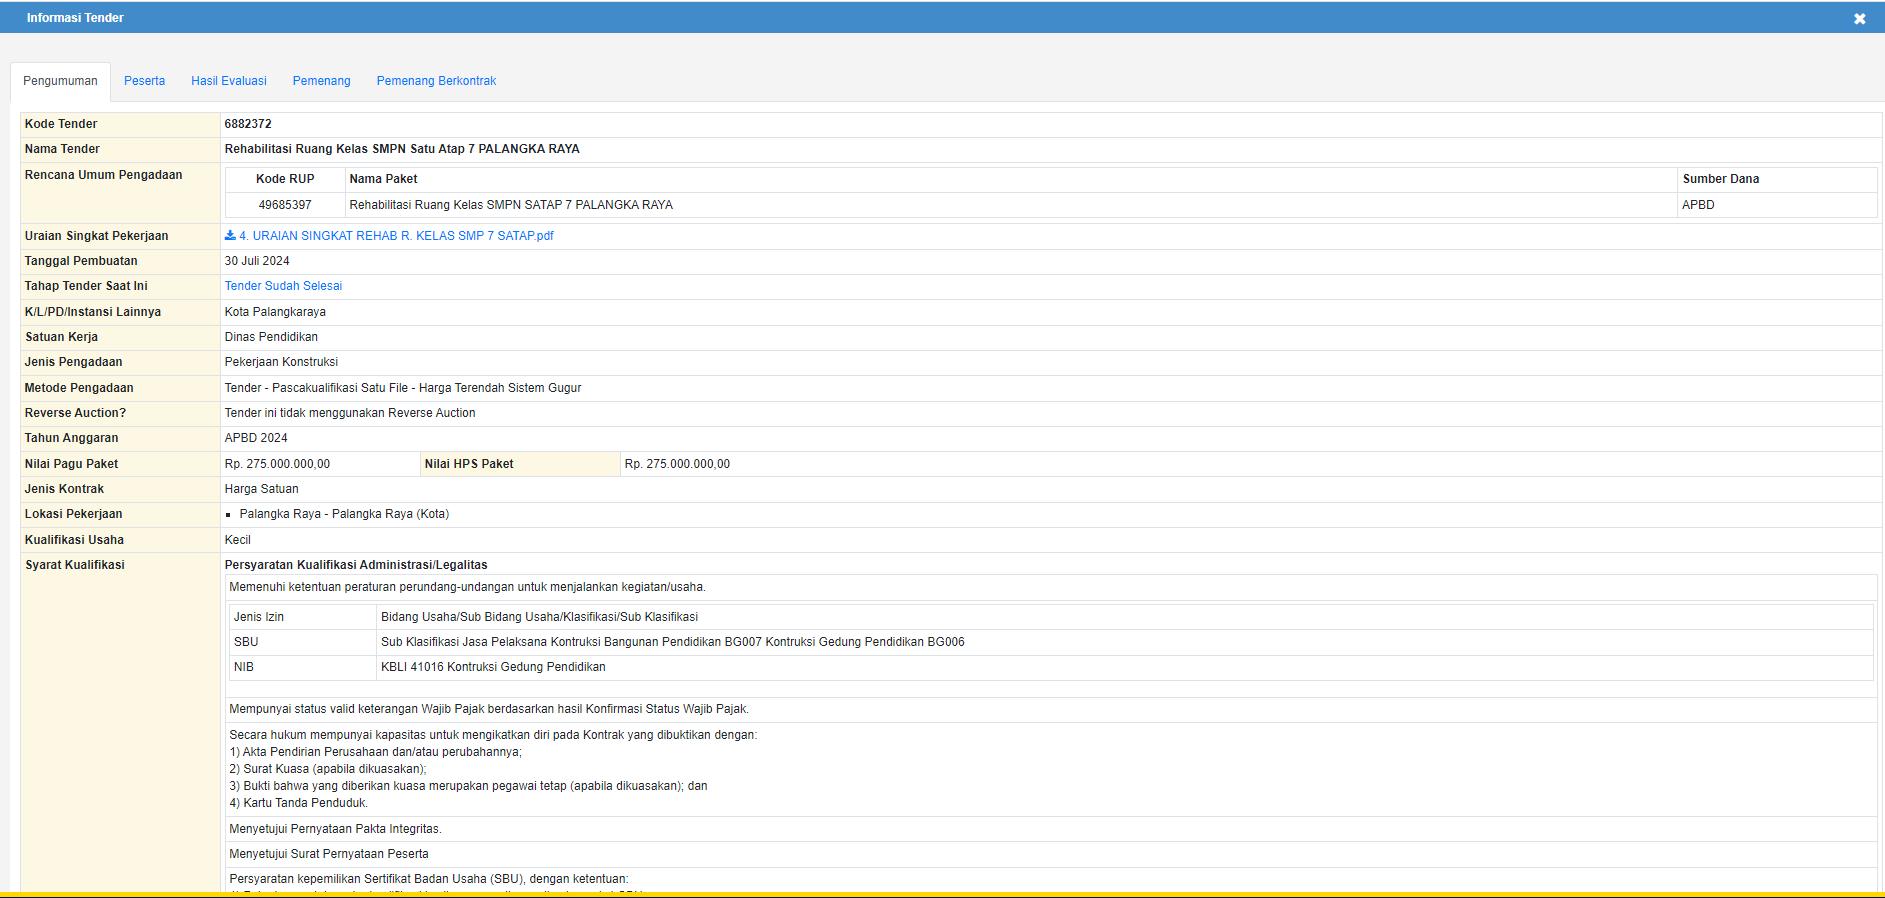The width and height of the screenshot is (1885, 898).
Task: Open the Pemenang Berkontrak tab
Action: pos(436,81)
